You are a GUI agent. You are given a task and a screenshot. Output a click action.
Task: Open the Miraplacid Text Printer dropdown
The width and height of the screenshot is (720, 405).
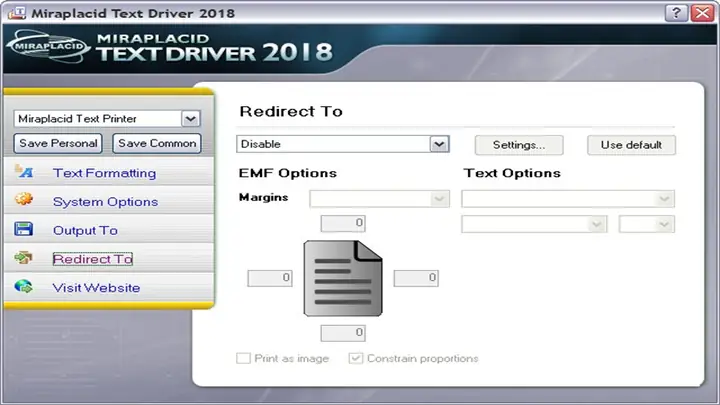[x=191, y=119]
